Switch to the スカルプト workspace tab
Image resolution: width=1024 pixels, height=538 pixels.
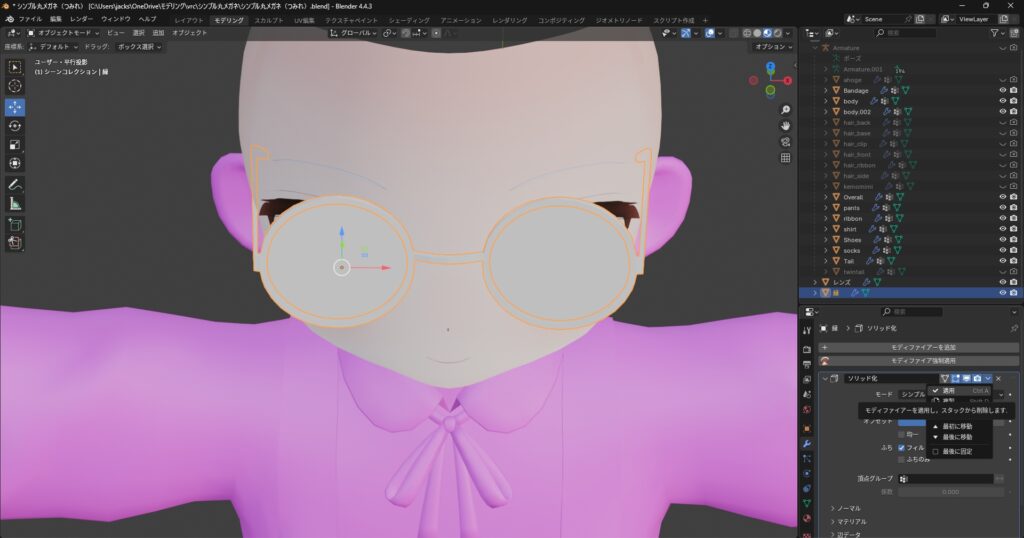pos(268,20)
